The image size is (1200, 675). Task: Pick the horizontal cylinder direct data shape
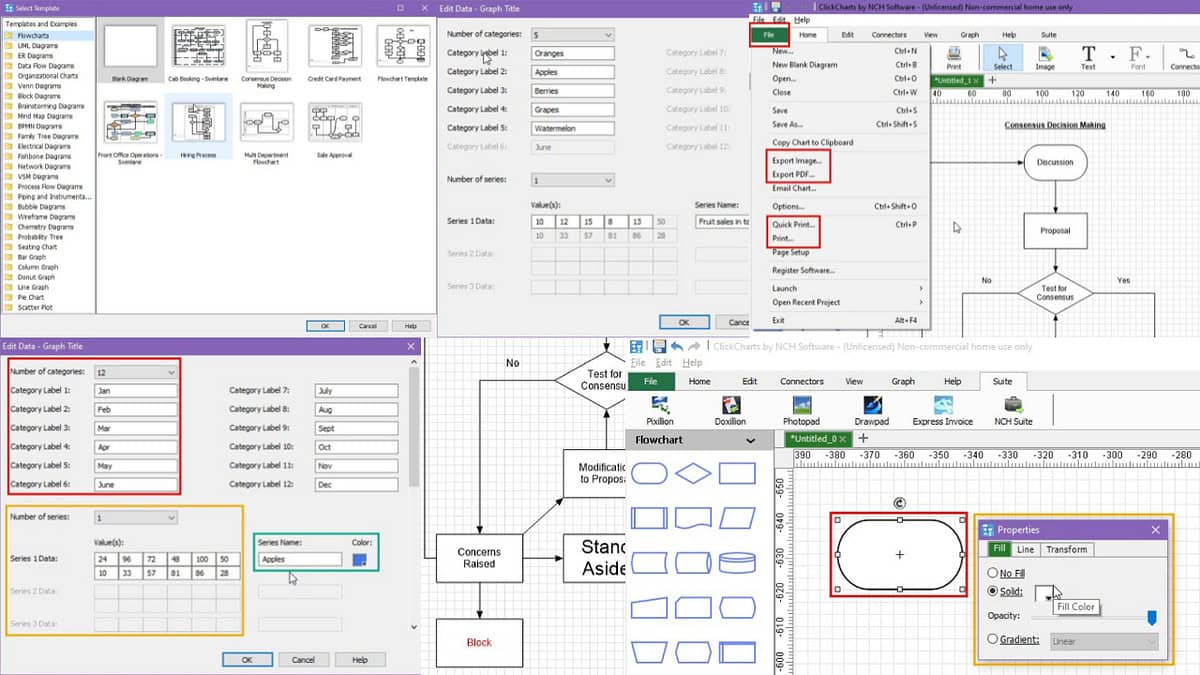[x=694, y=562]
